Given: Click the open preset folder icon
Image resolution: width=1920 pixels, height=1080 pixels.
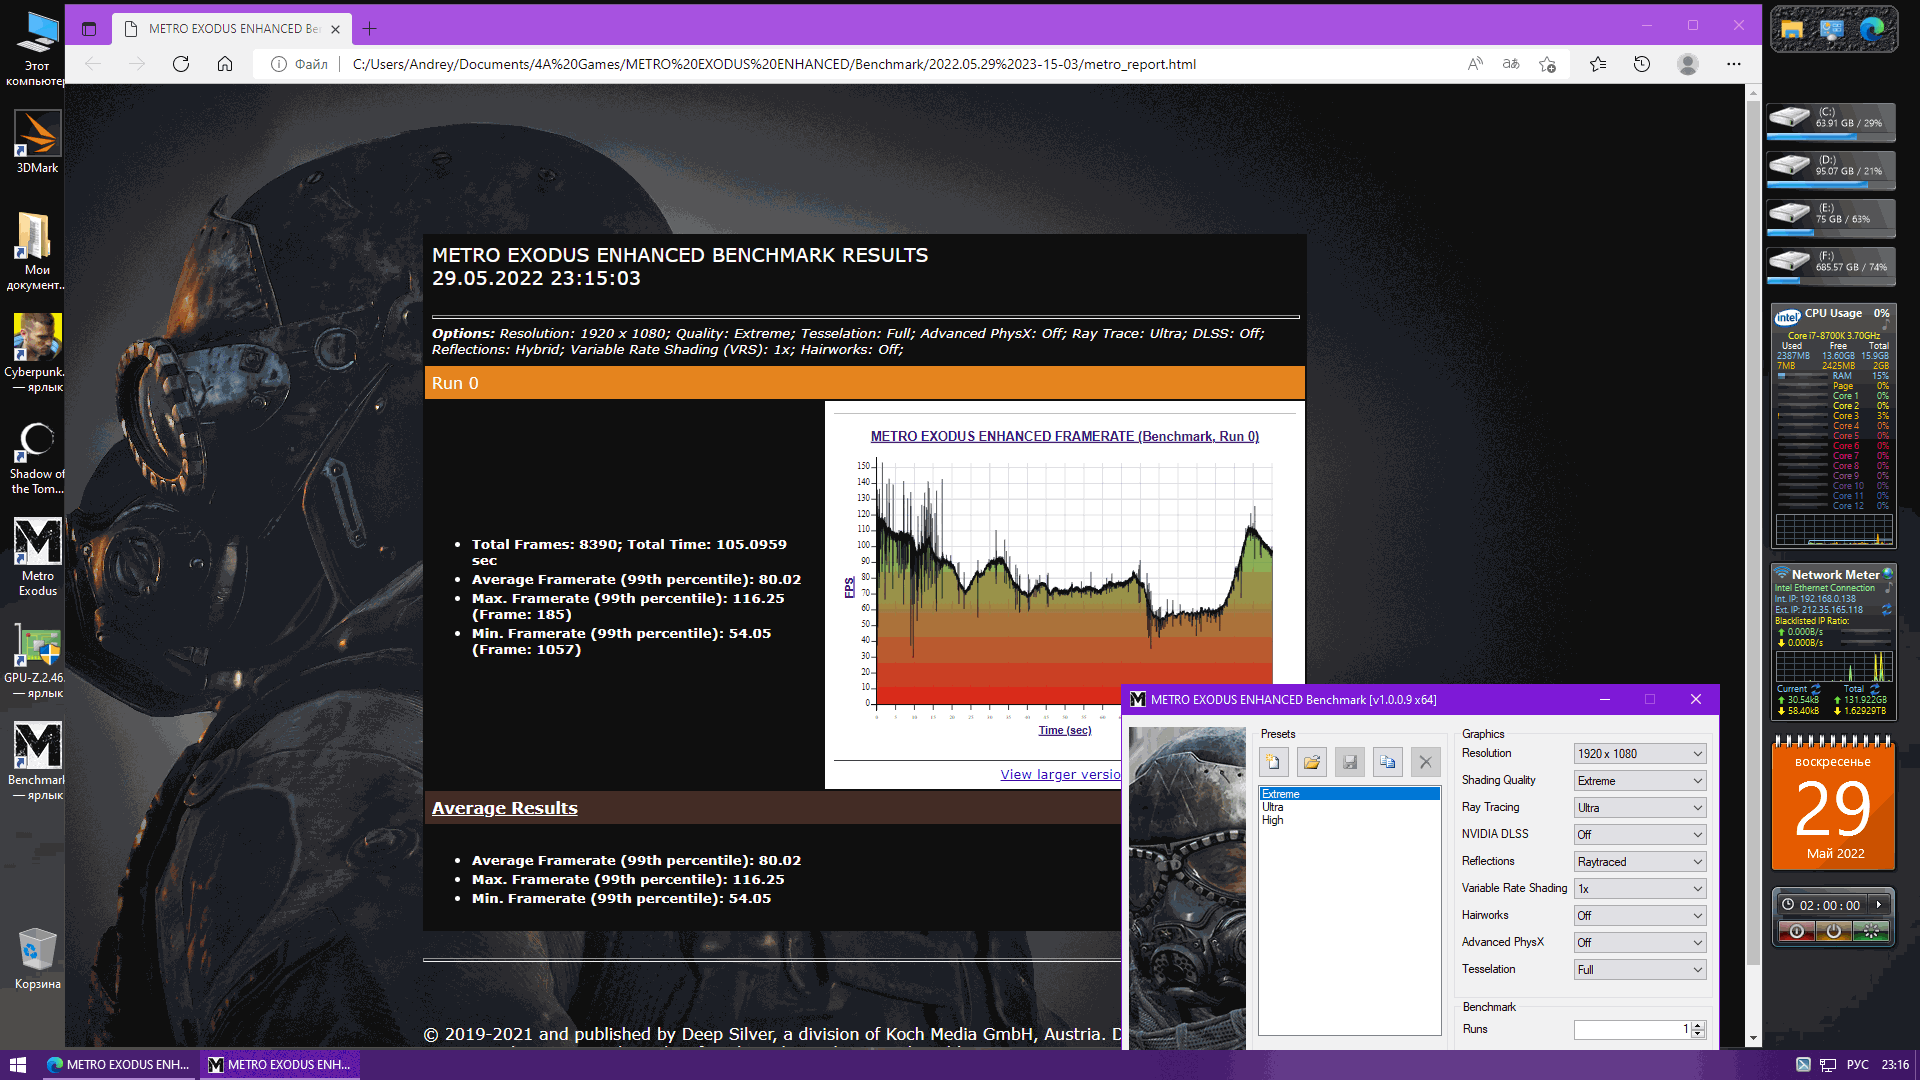Looking at the screenshot, I should click(1312, 762).
